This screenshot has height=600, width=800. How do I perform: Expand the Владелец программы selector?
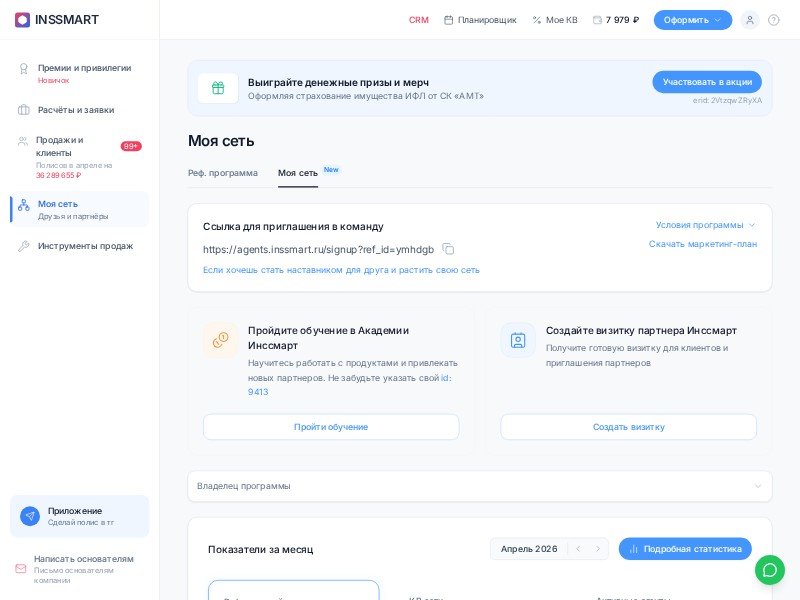click(480, 486)
